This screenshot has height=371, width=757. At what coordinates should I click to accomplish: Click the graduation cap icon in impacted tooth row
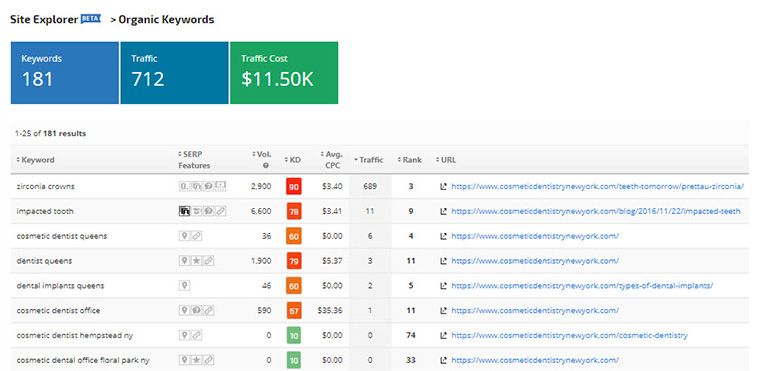(196, 211)
